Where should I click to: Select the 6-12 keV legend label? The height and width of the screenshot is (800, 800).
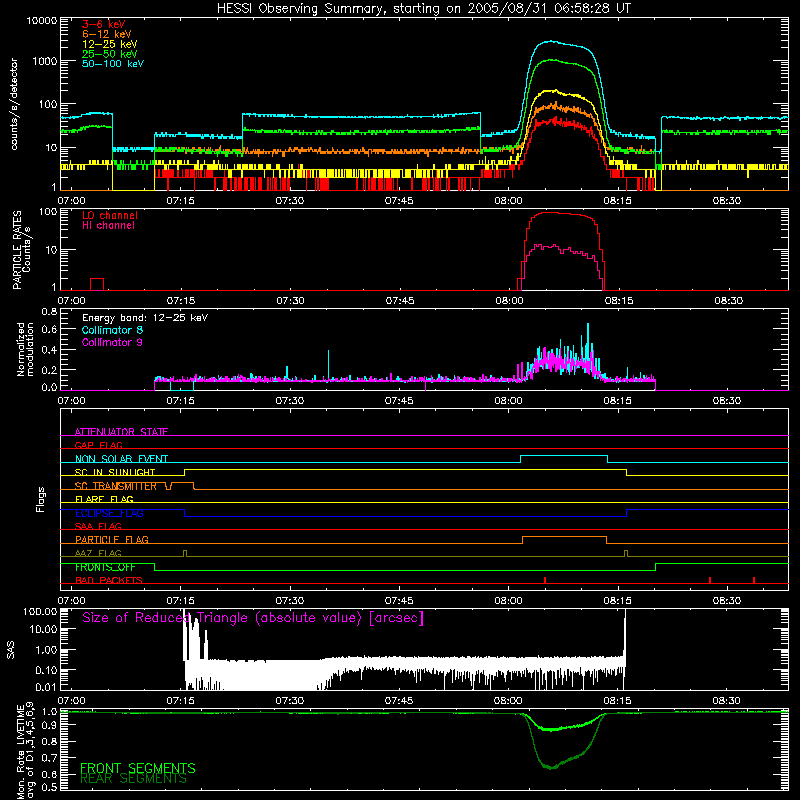click(x=107, y=34)
